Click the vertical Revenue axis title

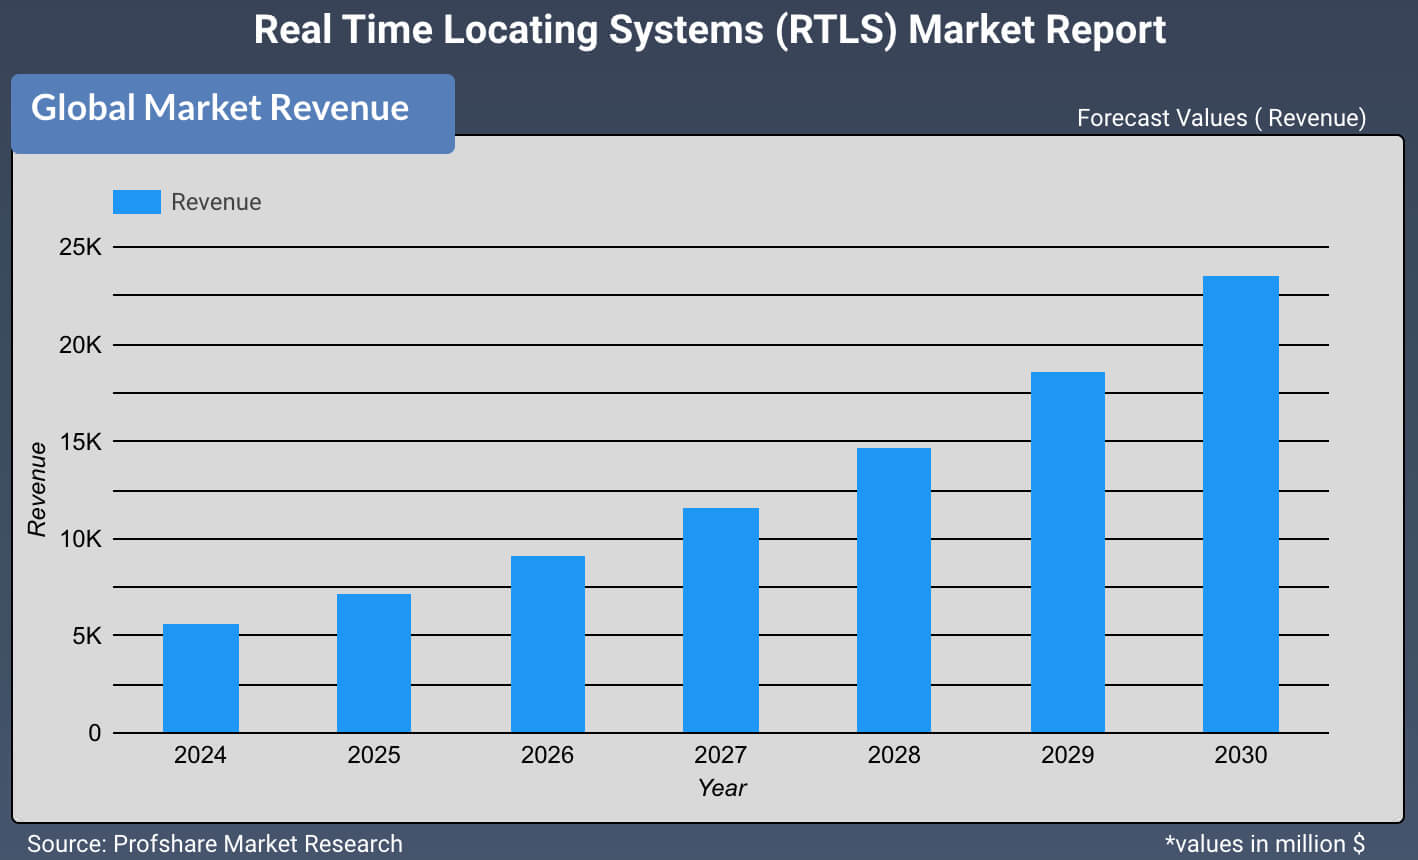click(x=37, y=489)
